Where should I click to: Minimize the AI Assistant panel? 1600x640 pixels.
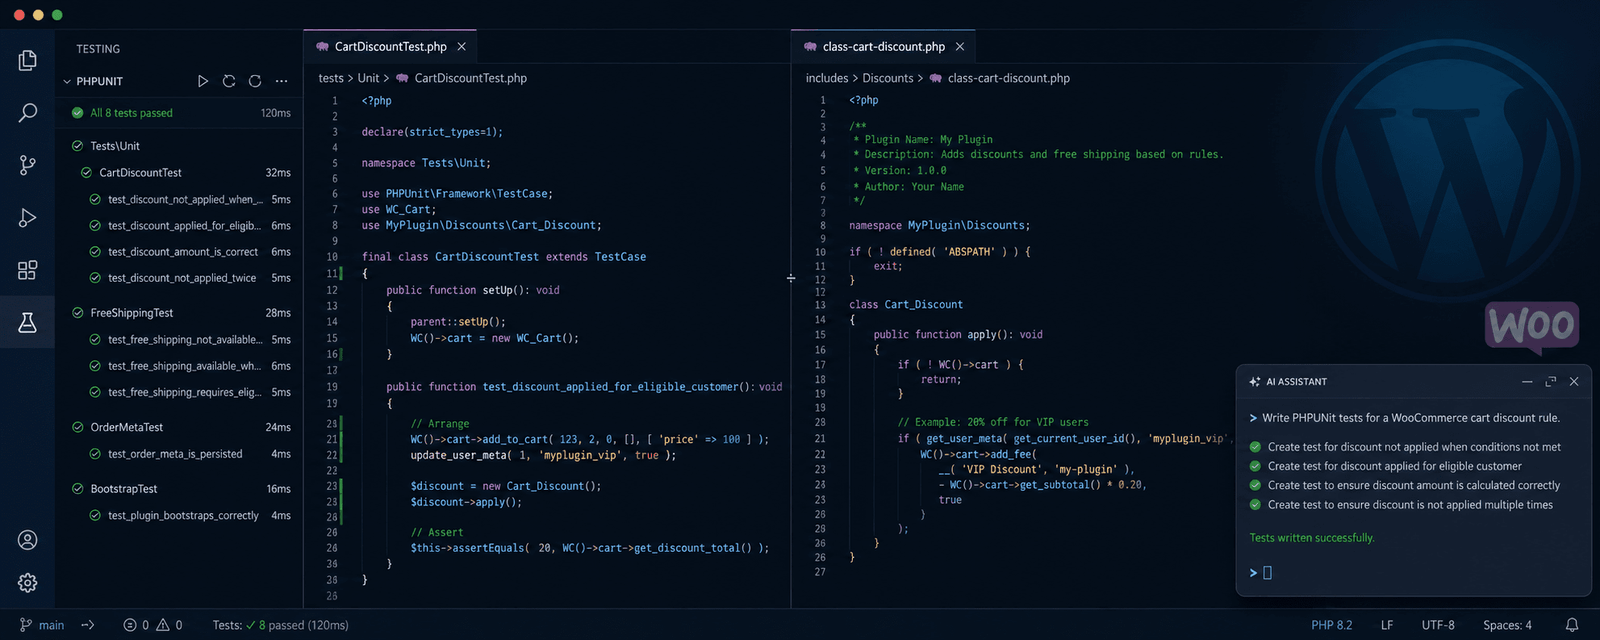pos(1527,382)
